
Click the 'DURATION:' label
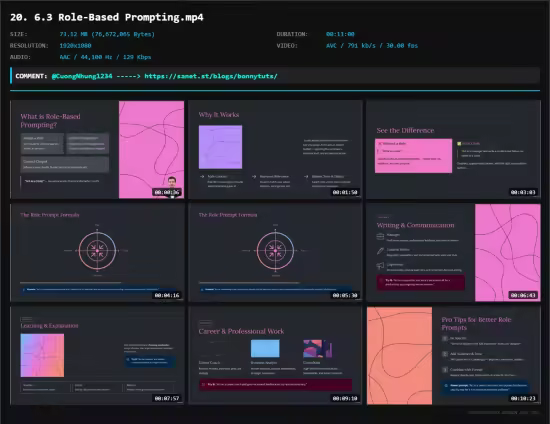tap(292, 34)
